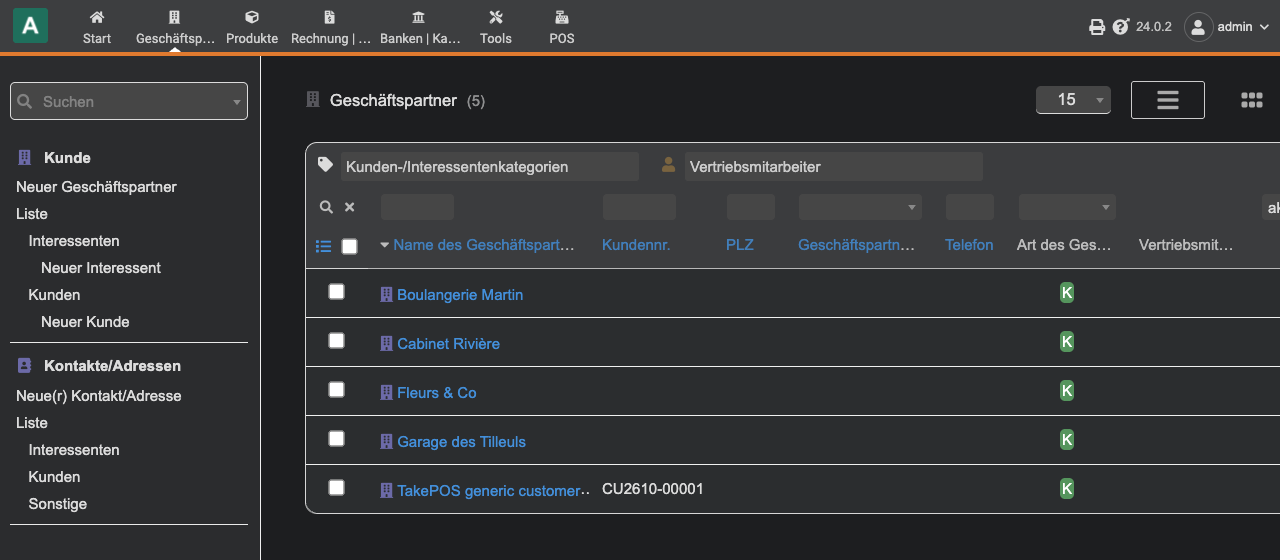The image size is (1280, 560).
Task: Open Neuer Interessent link
Action: (101, 268)
